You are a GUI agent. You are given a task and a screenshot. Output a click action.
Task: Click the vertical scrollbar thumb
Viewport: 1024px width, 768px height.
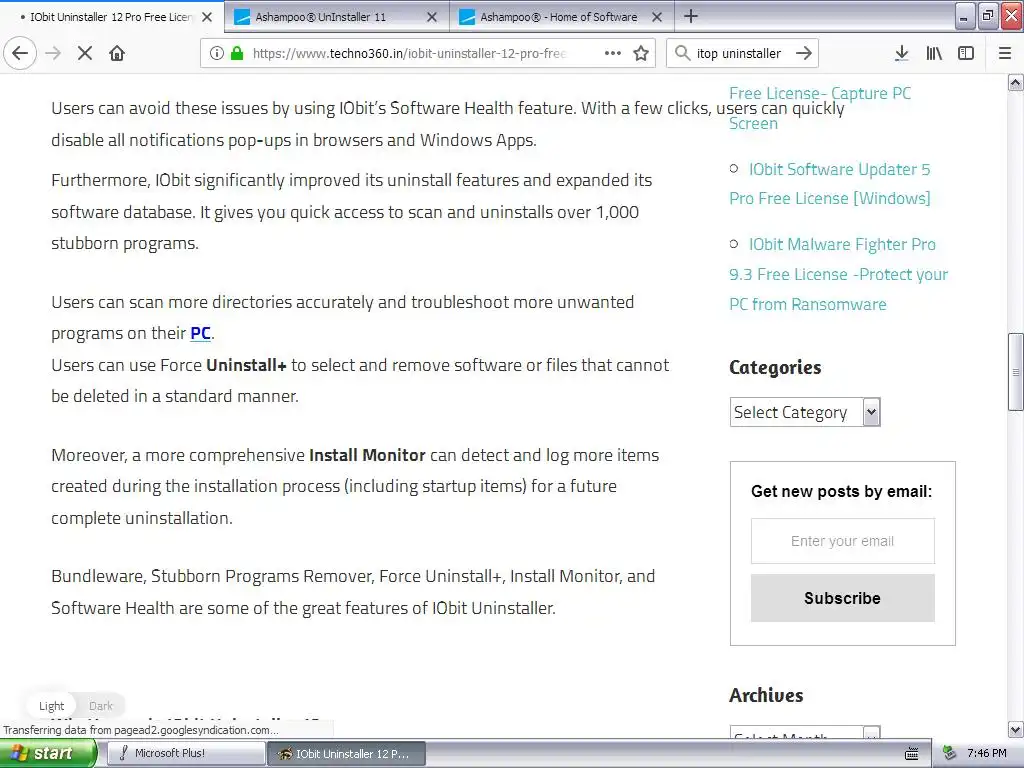[x=1016, y=372]
